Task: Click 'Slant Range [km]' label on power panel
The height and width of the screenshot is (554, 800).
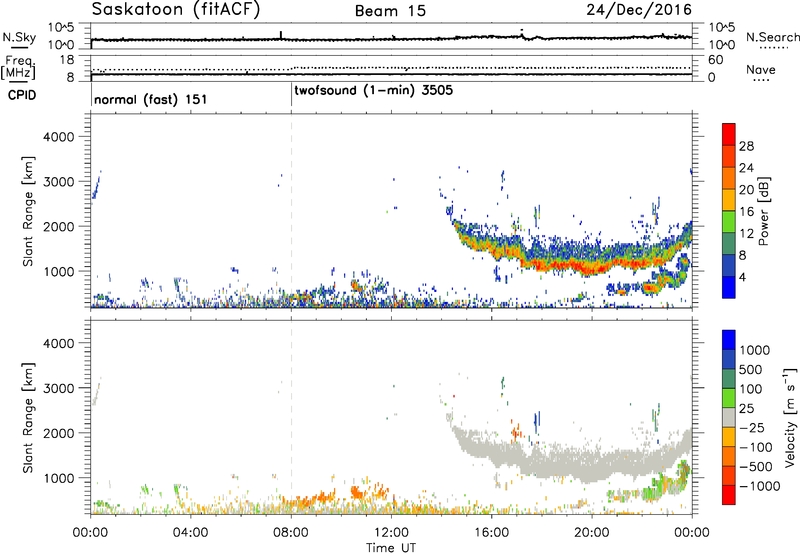Action: pos(28,211)
